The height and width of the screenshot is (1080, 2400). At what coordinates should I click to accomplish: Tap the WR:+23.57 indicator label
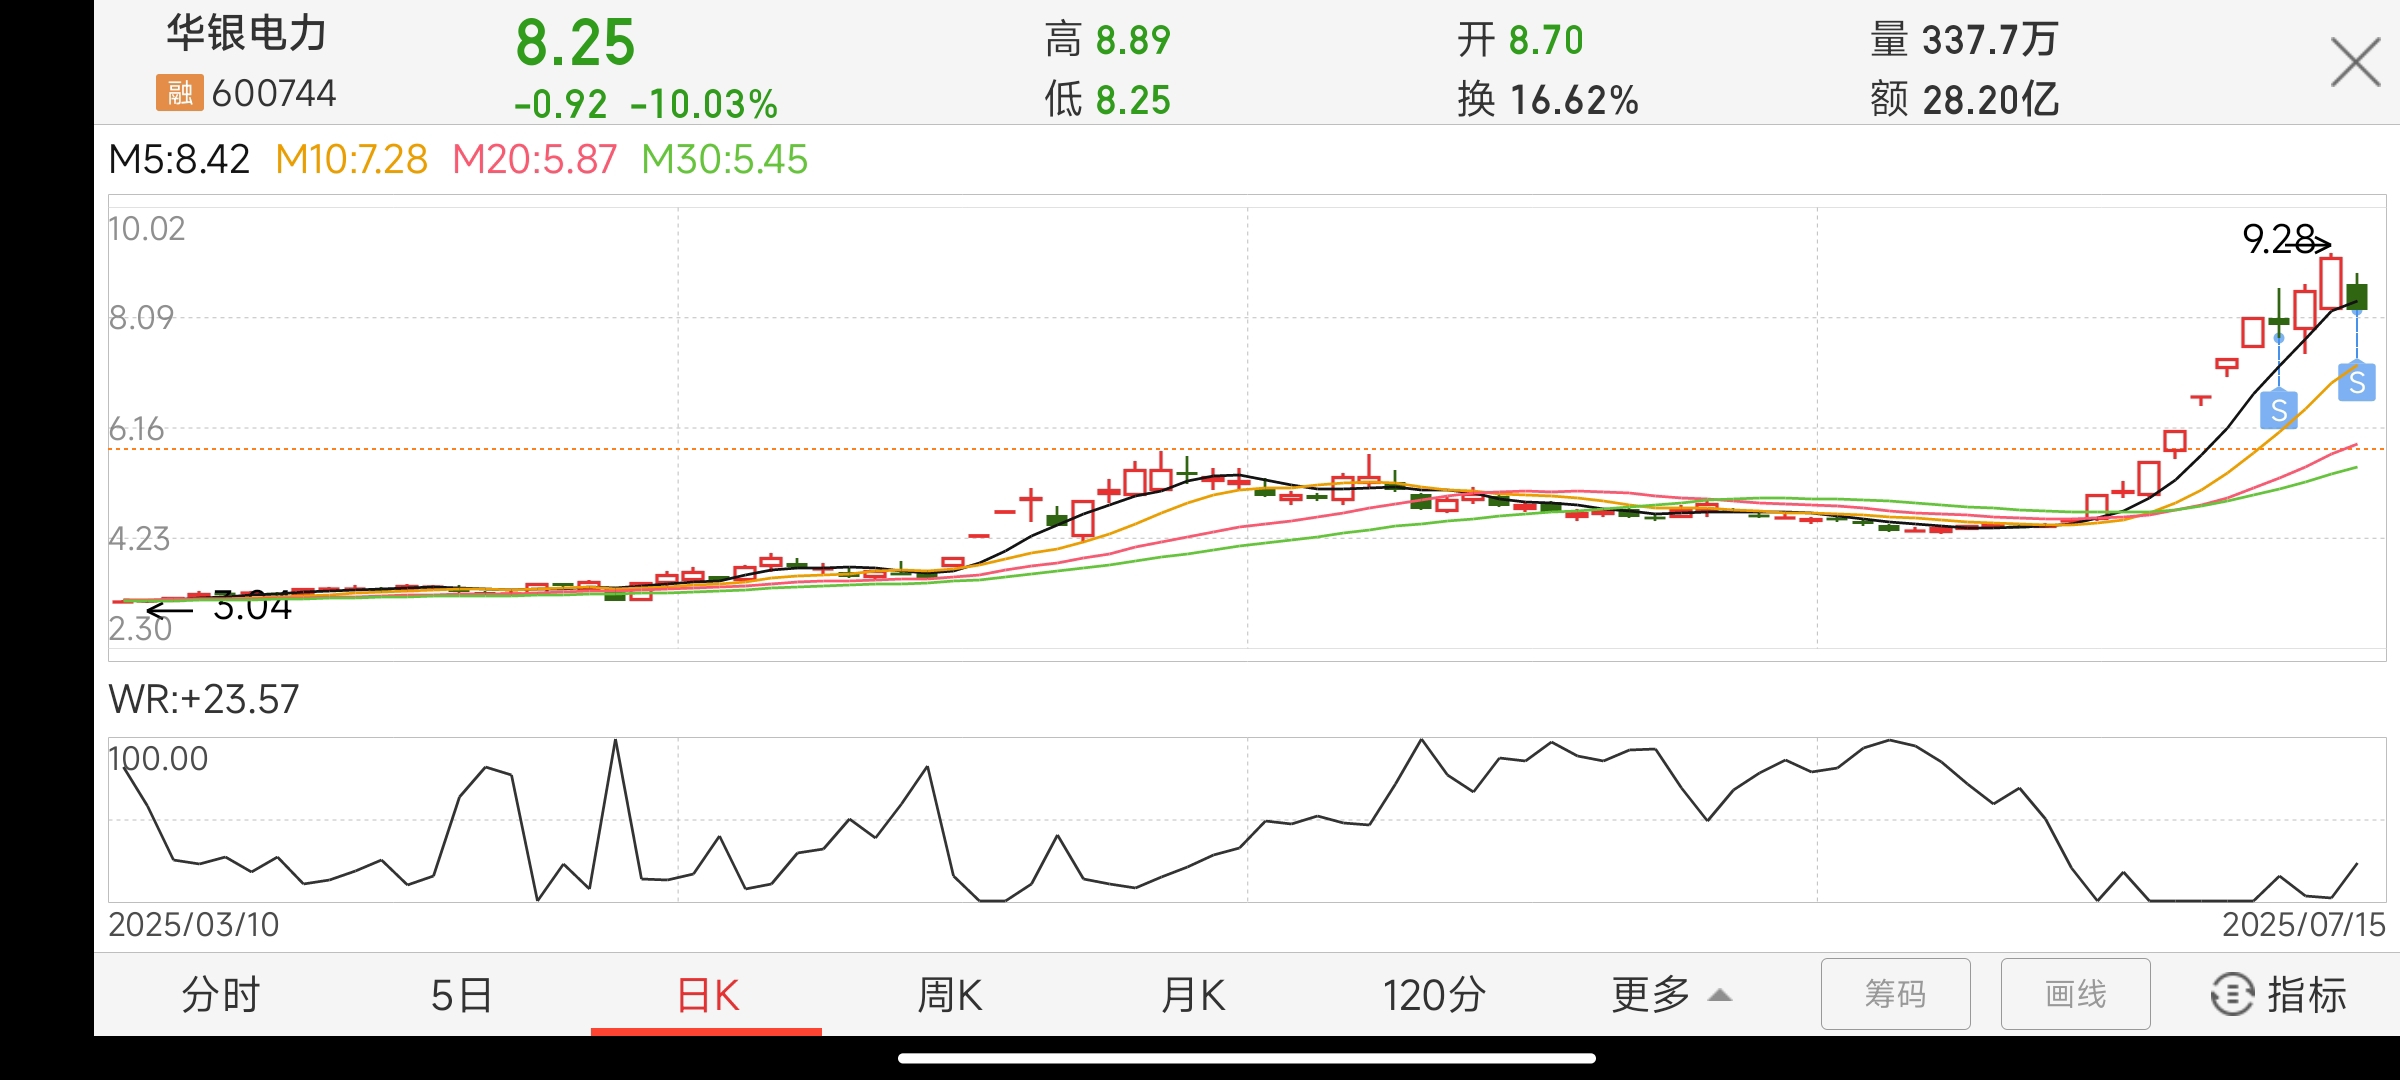(x=204, y=699)
